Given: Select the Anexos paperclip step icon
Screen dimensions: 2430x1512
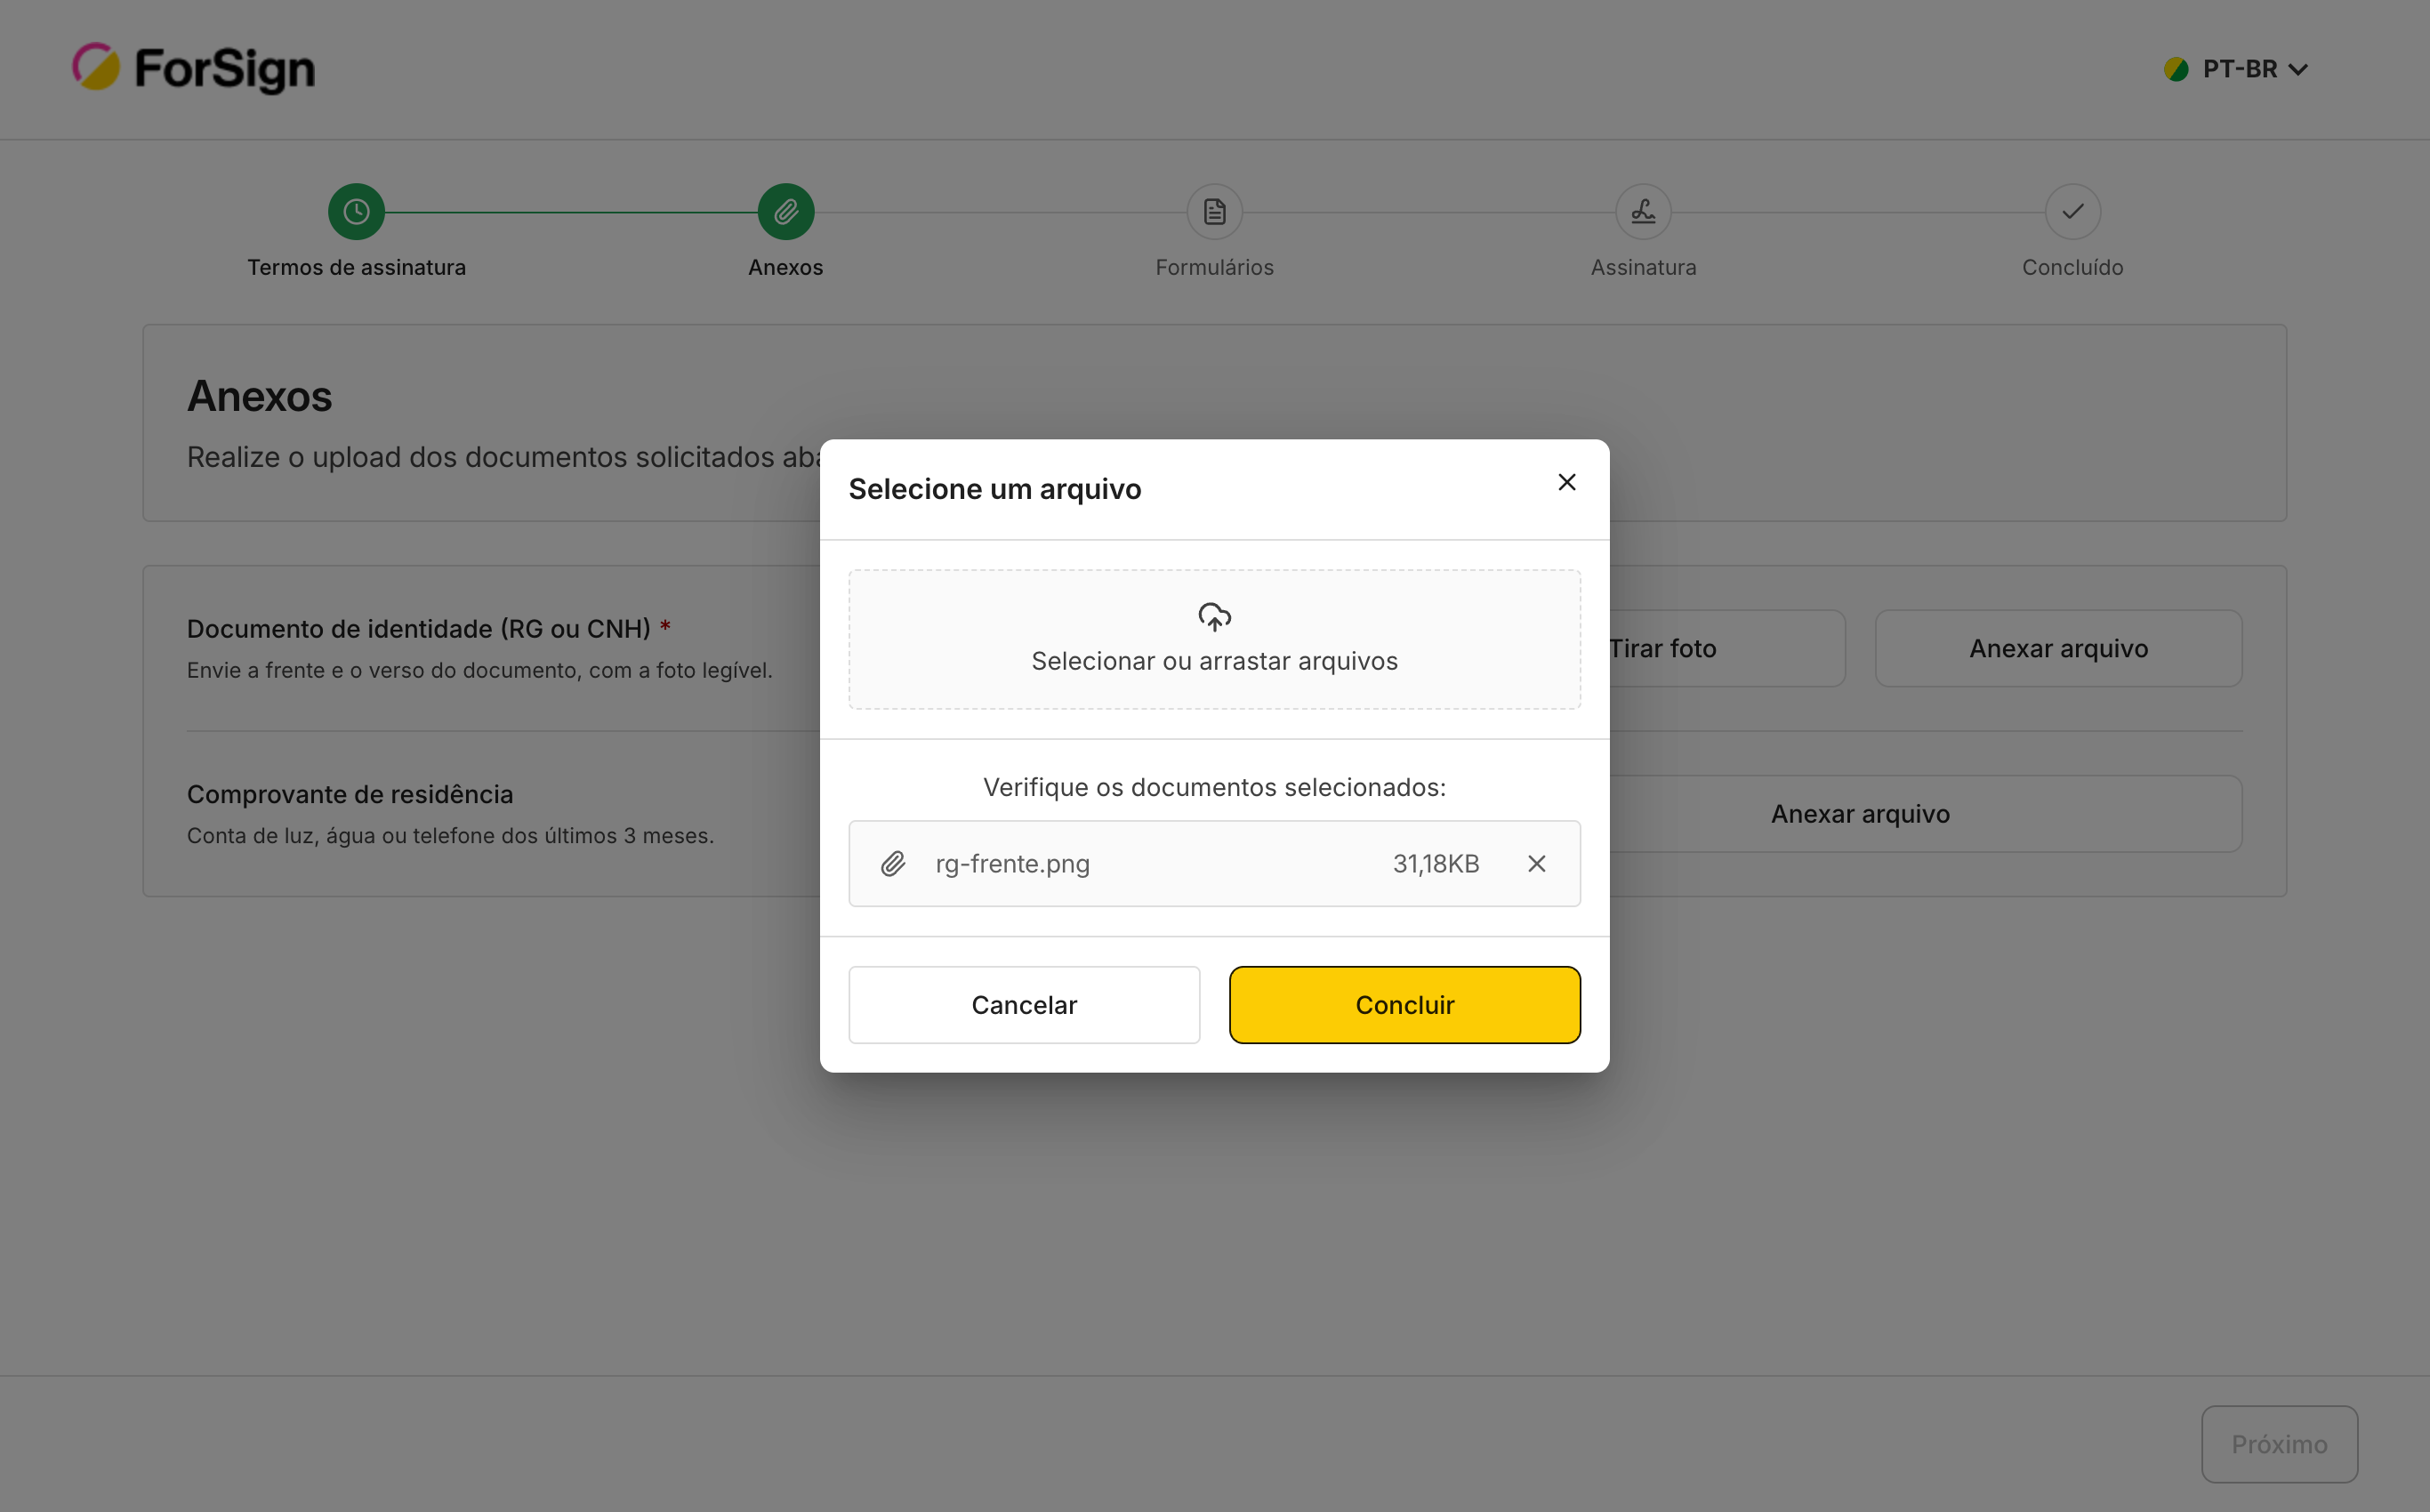Looking at the screenshot, I should click(x=785, y=211).
